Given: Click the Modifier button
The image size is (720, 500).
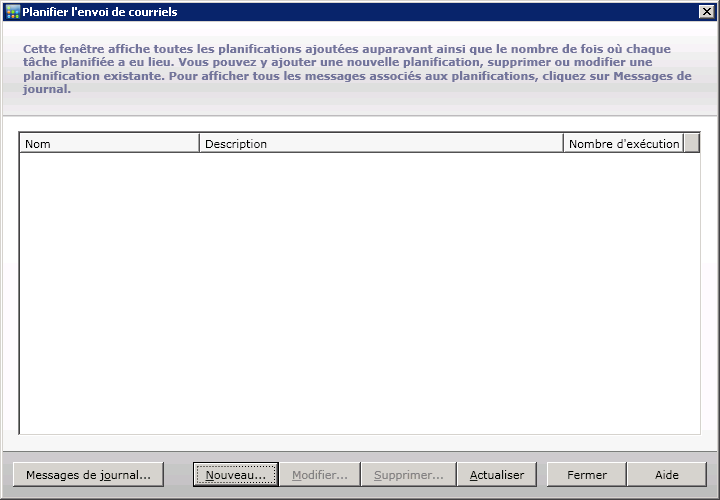Looking at the screenshot, I should click(x=320, y=474).
